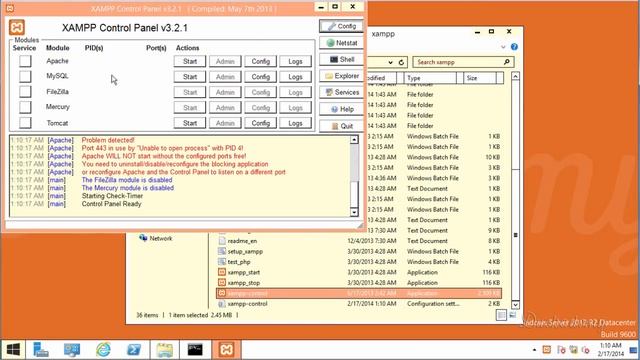This screenshot has width=640, height=360.
Task: Open Explorer from XAMPP Control Panel
Action: click(x=341, y=76)
